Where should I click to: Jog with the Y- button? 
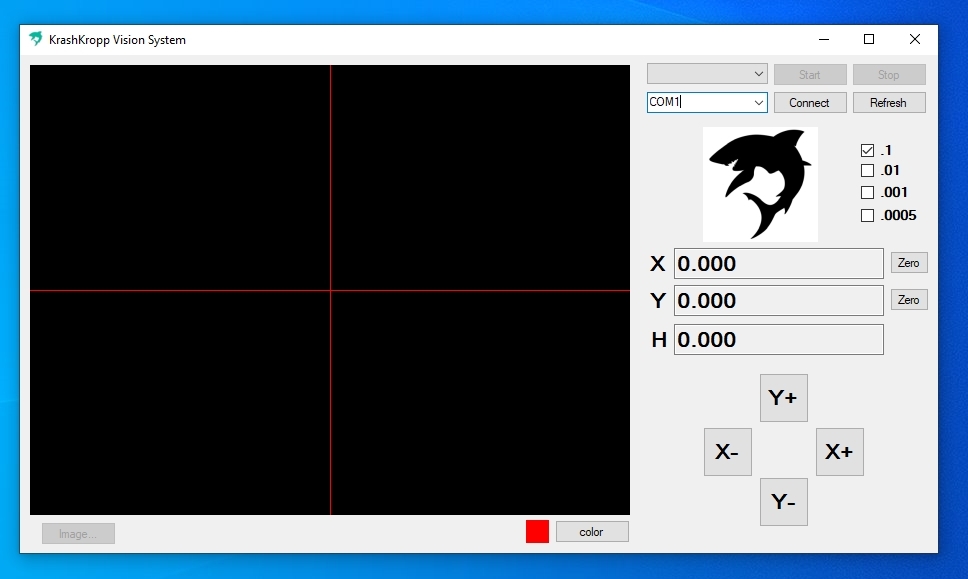click(x=783, y=502)
